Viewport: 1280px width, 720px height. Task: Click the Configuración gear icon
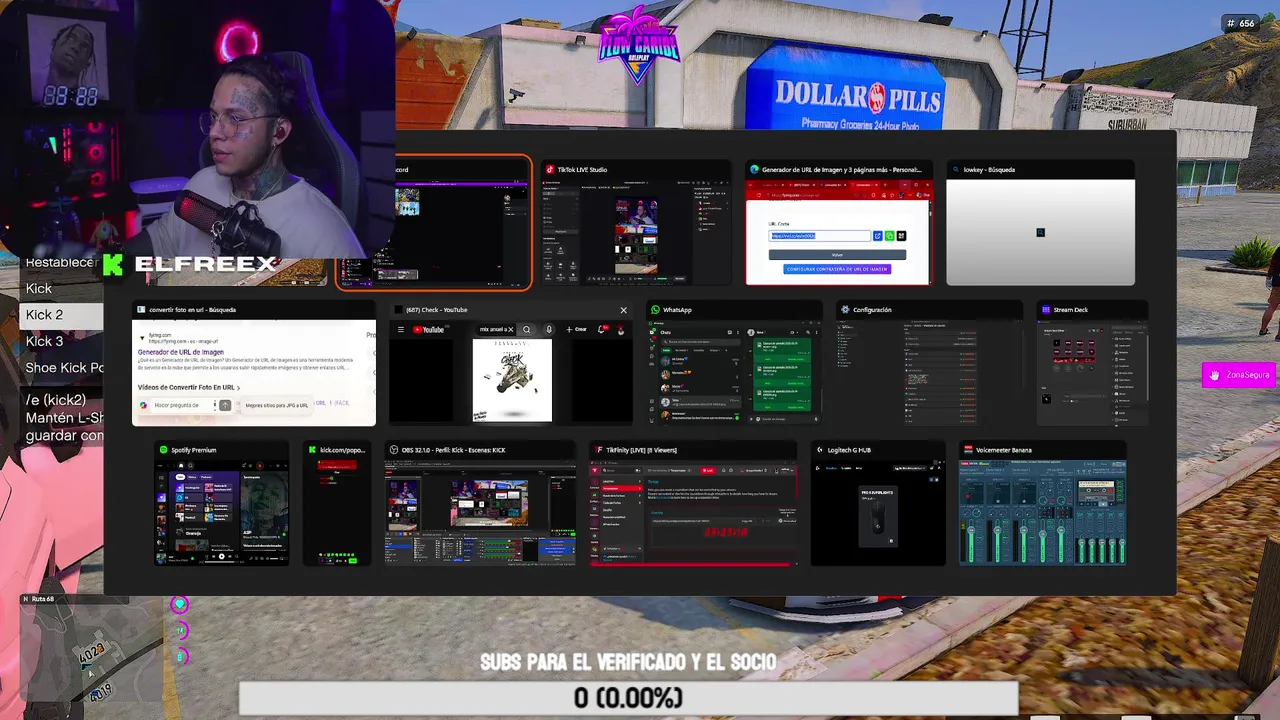point(845,310)
